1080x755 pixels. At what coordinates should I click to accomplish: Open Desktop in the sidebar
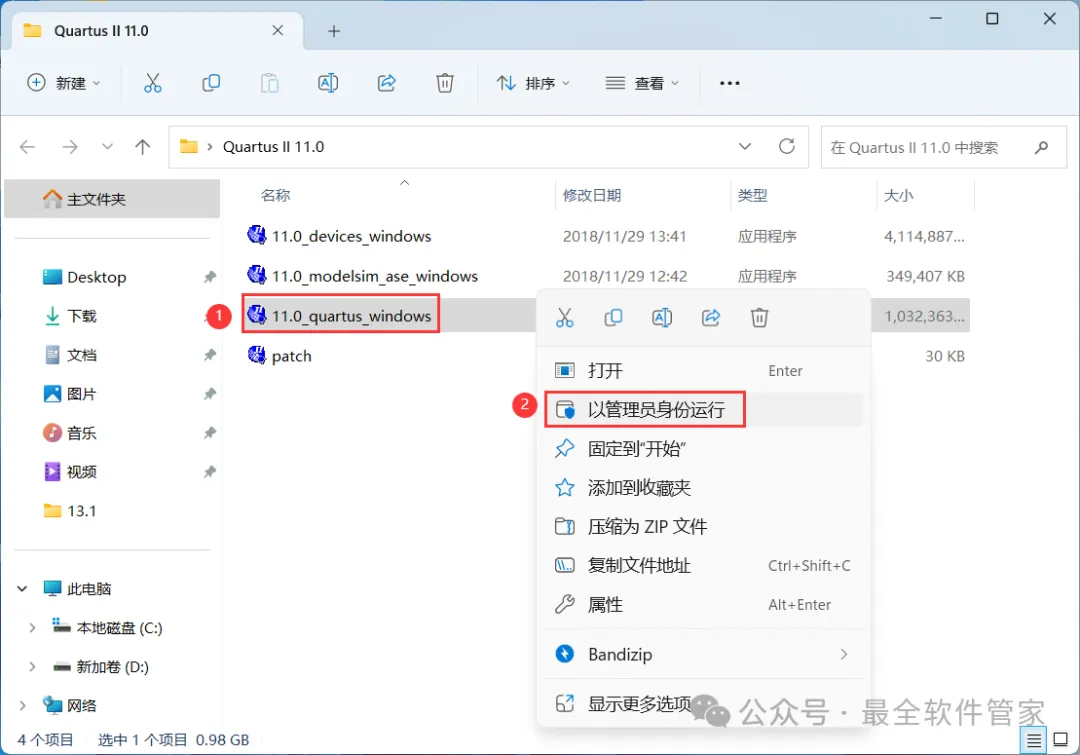[x=96, y=277]
